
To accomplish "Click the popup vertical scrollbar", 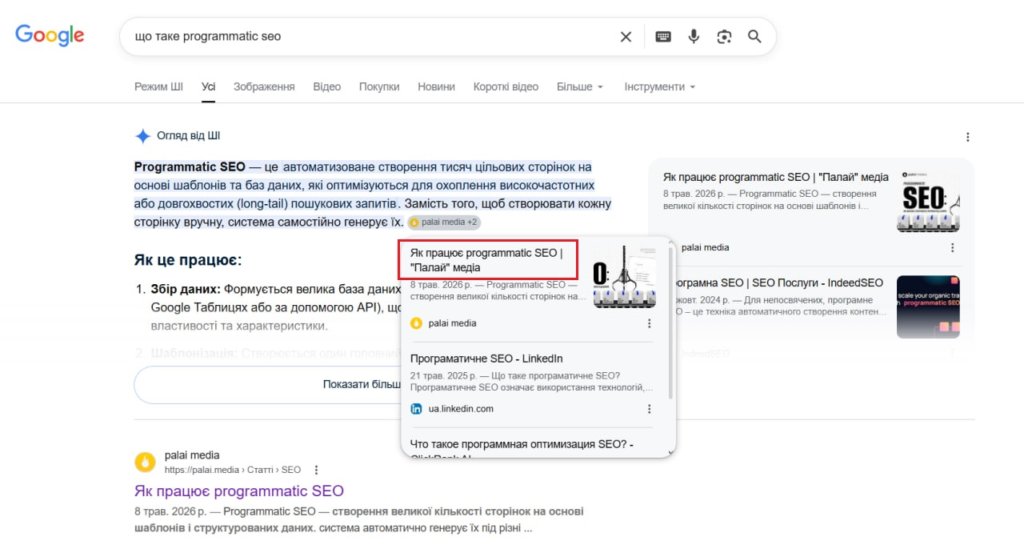I will 670,323.
